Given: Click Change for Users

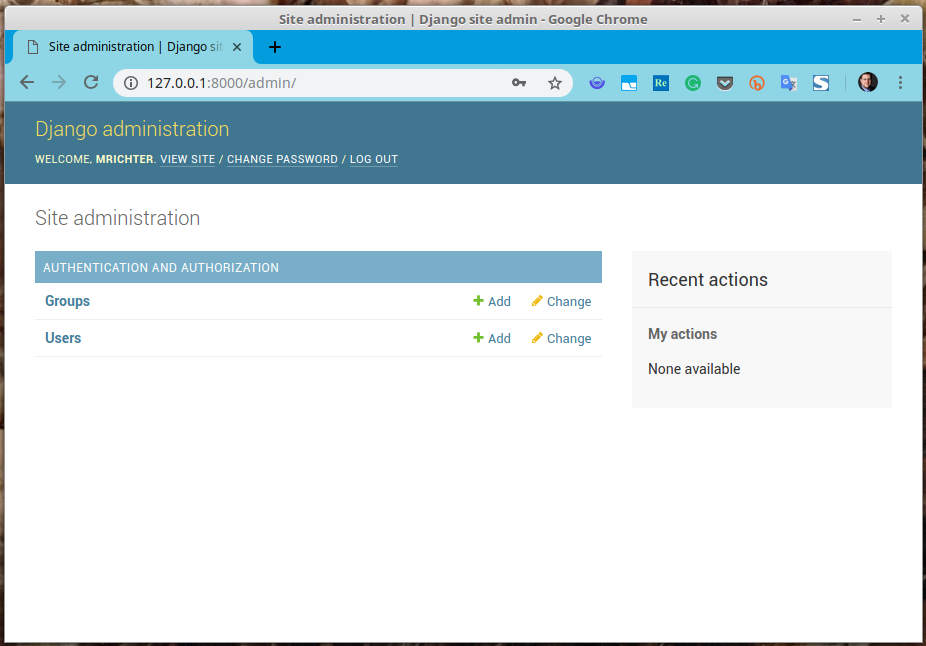Looking at the screenshot, I should coord(561,338).
